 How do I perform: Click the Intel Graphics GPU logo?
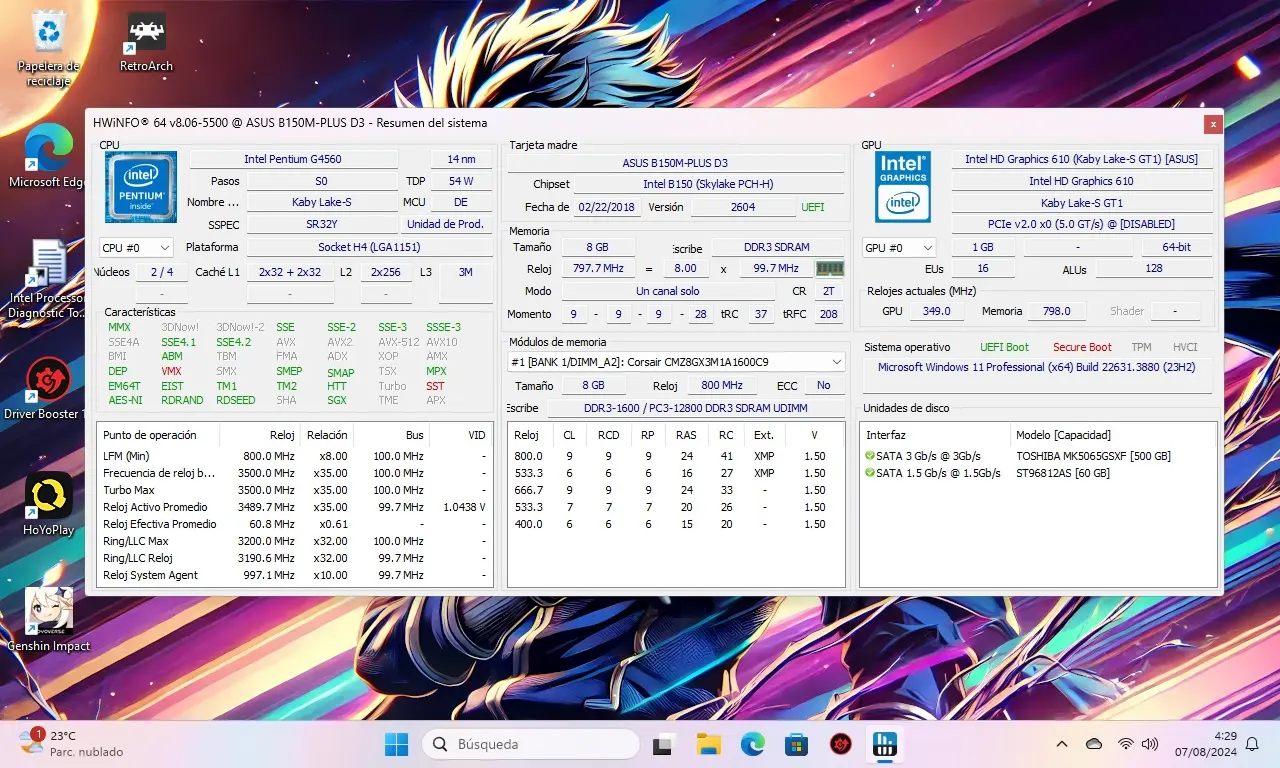point(903,187)
